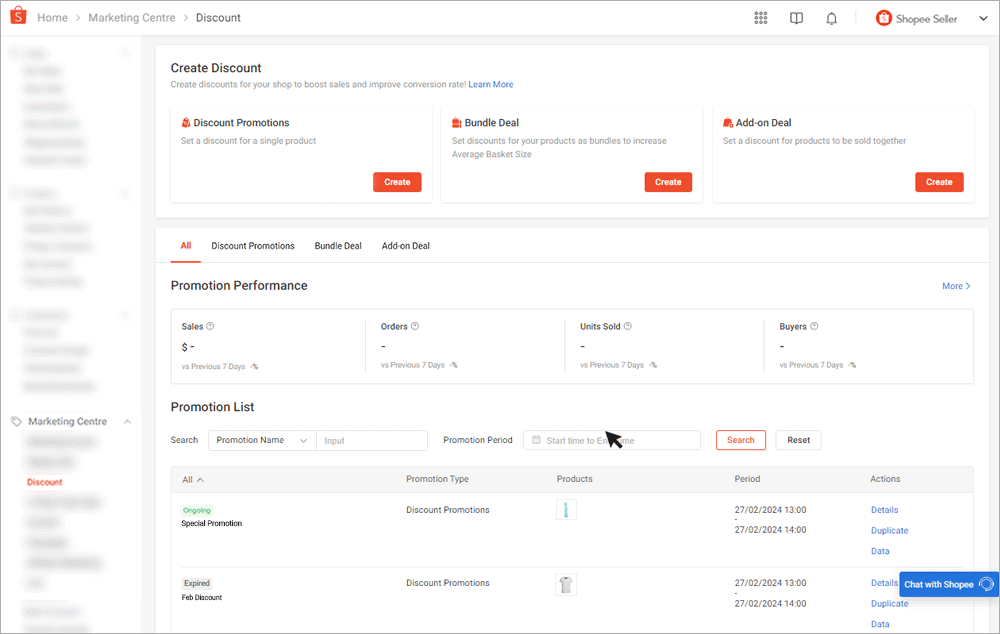The height and width of the screenshot is (634, 1000).
Task: Create a new Discount Promotion
Action: point(397,182)
